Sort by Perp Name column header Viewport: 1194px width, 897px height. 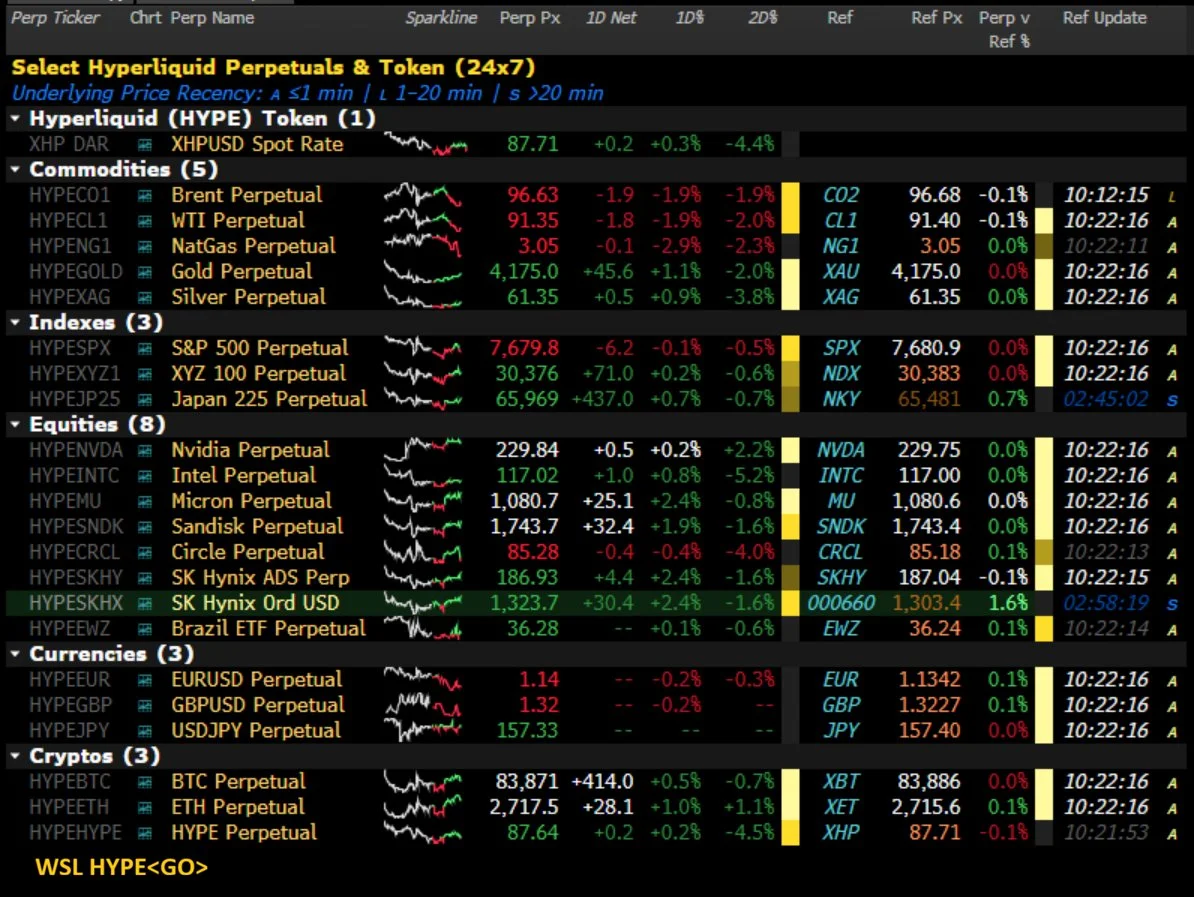click(x=212, y=18)
